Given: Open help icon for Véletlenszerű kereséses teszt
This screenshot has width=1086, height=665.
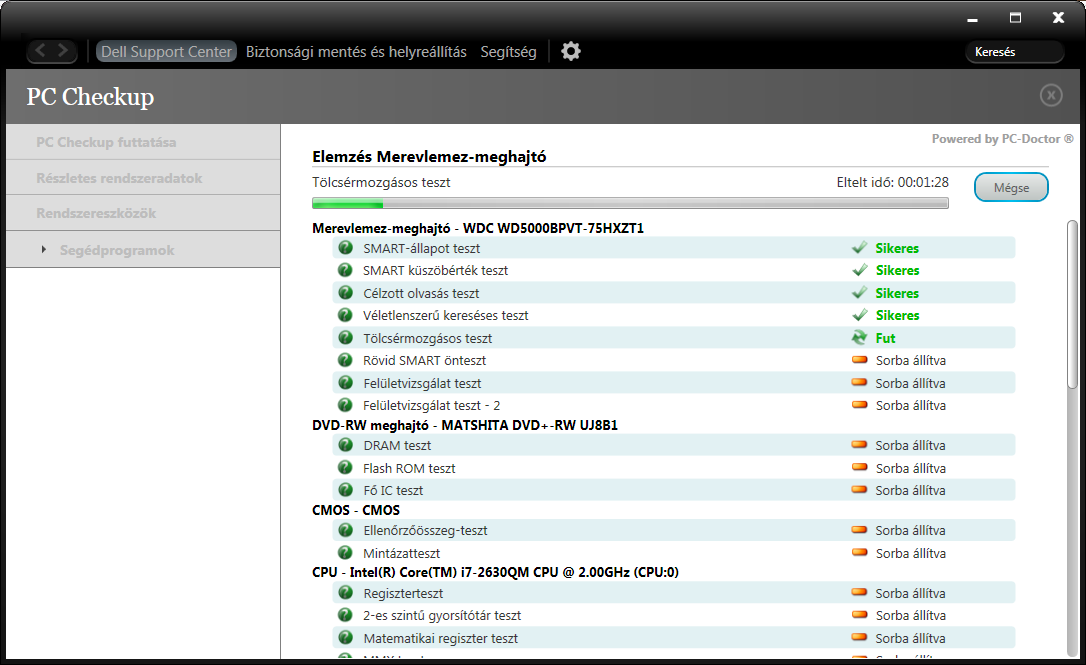Looking at the screenshot, I should click(345, 314).
